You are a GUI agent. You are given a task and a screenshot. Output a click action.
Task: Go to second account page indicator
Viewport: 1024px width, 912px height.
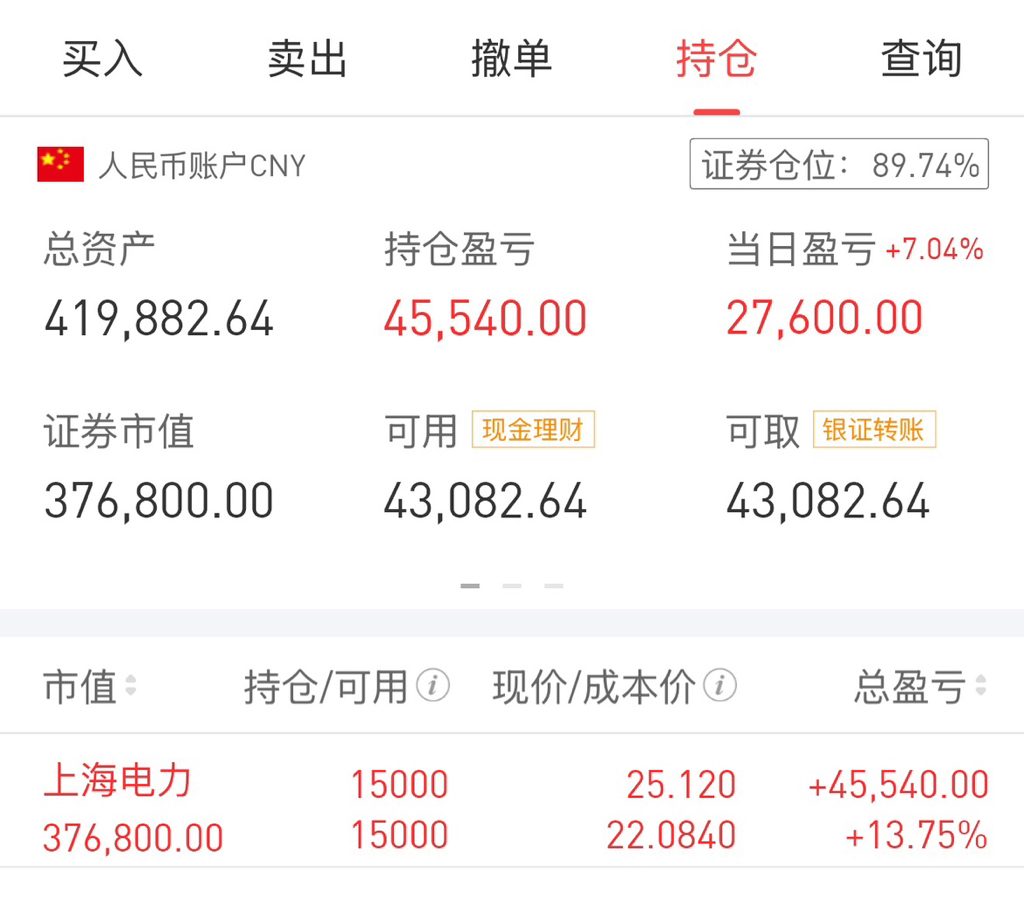[x=512, y=586]
